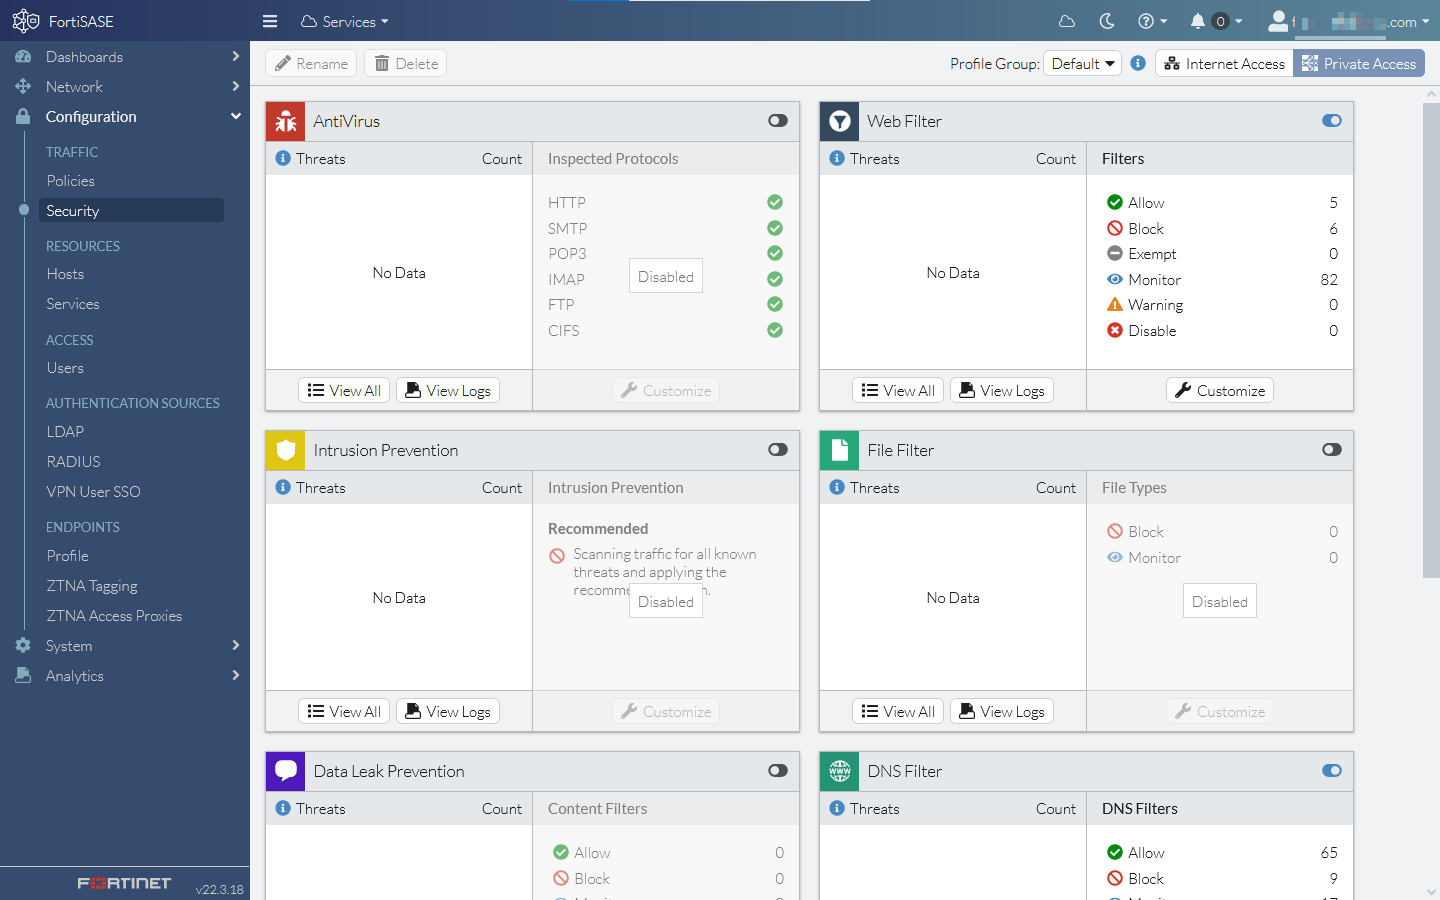Open VPN User SSO in sidebar
The image size is (1440, 900).
click(x=93, y=492)
